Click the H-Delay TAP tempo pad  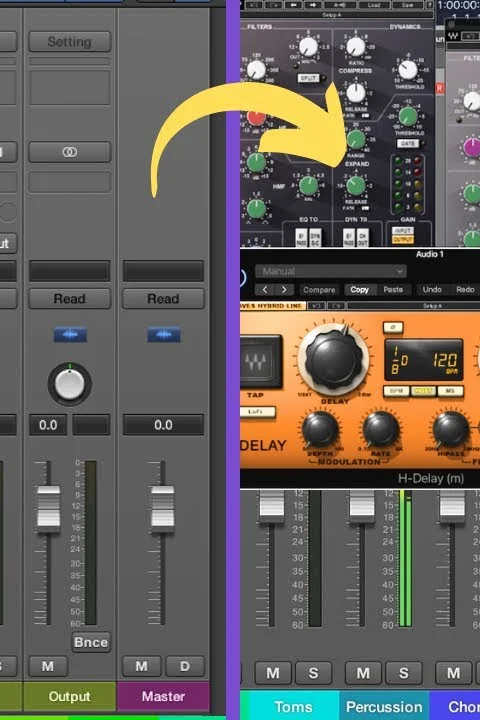tap(261, 362)
